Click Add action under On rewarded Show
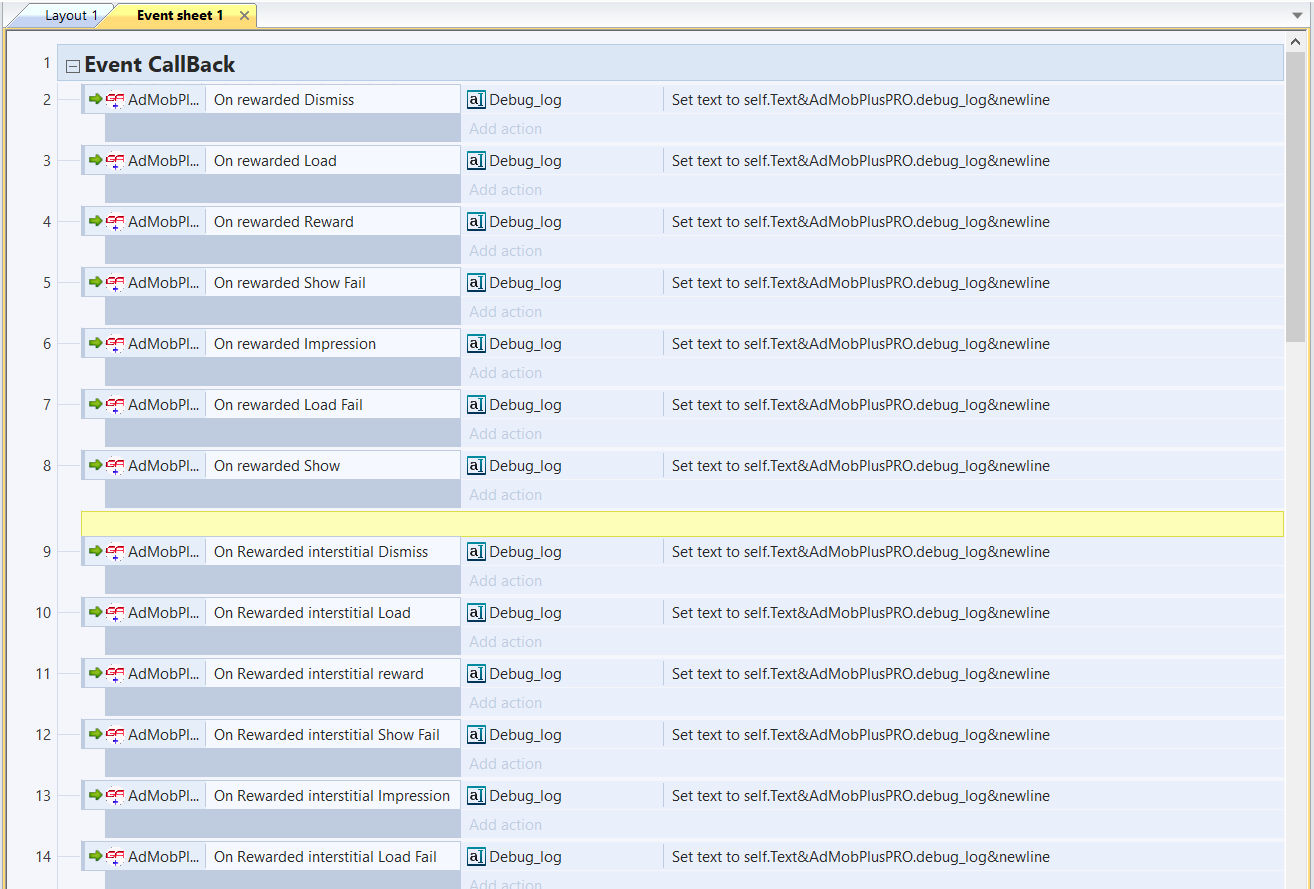The height and width of the screenshot is (889, 1314). tap(505, 495)
